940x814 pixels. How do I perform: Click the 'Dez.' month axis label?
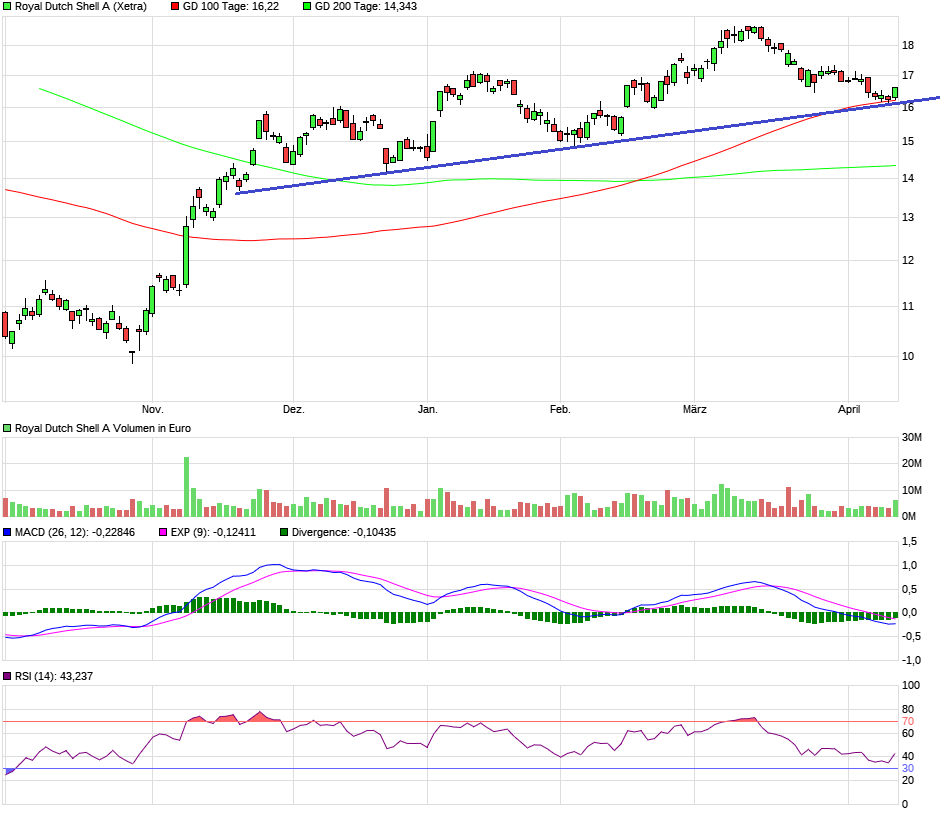[294, 409]
